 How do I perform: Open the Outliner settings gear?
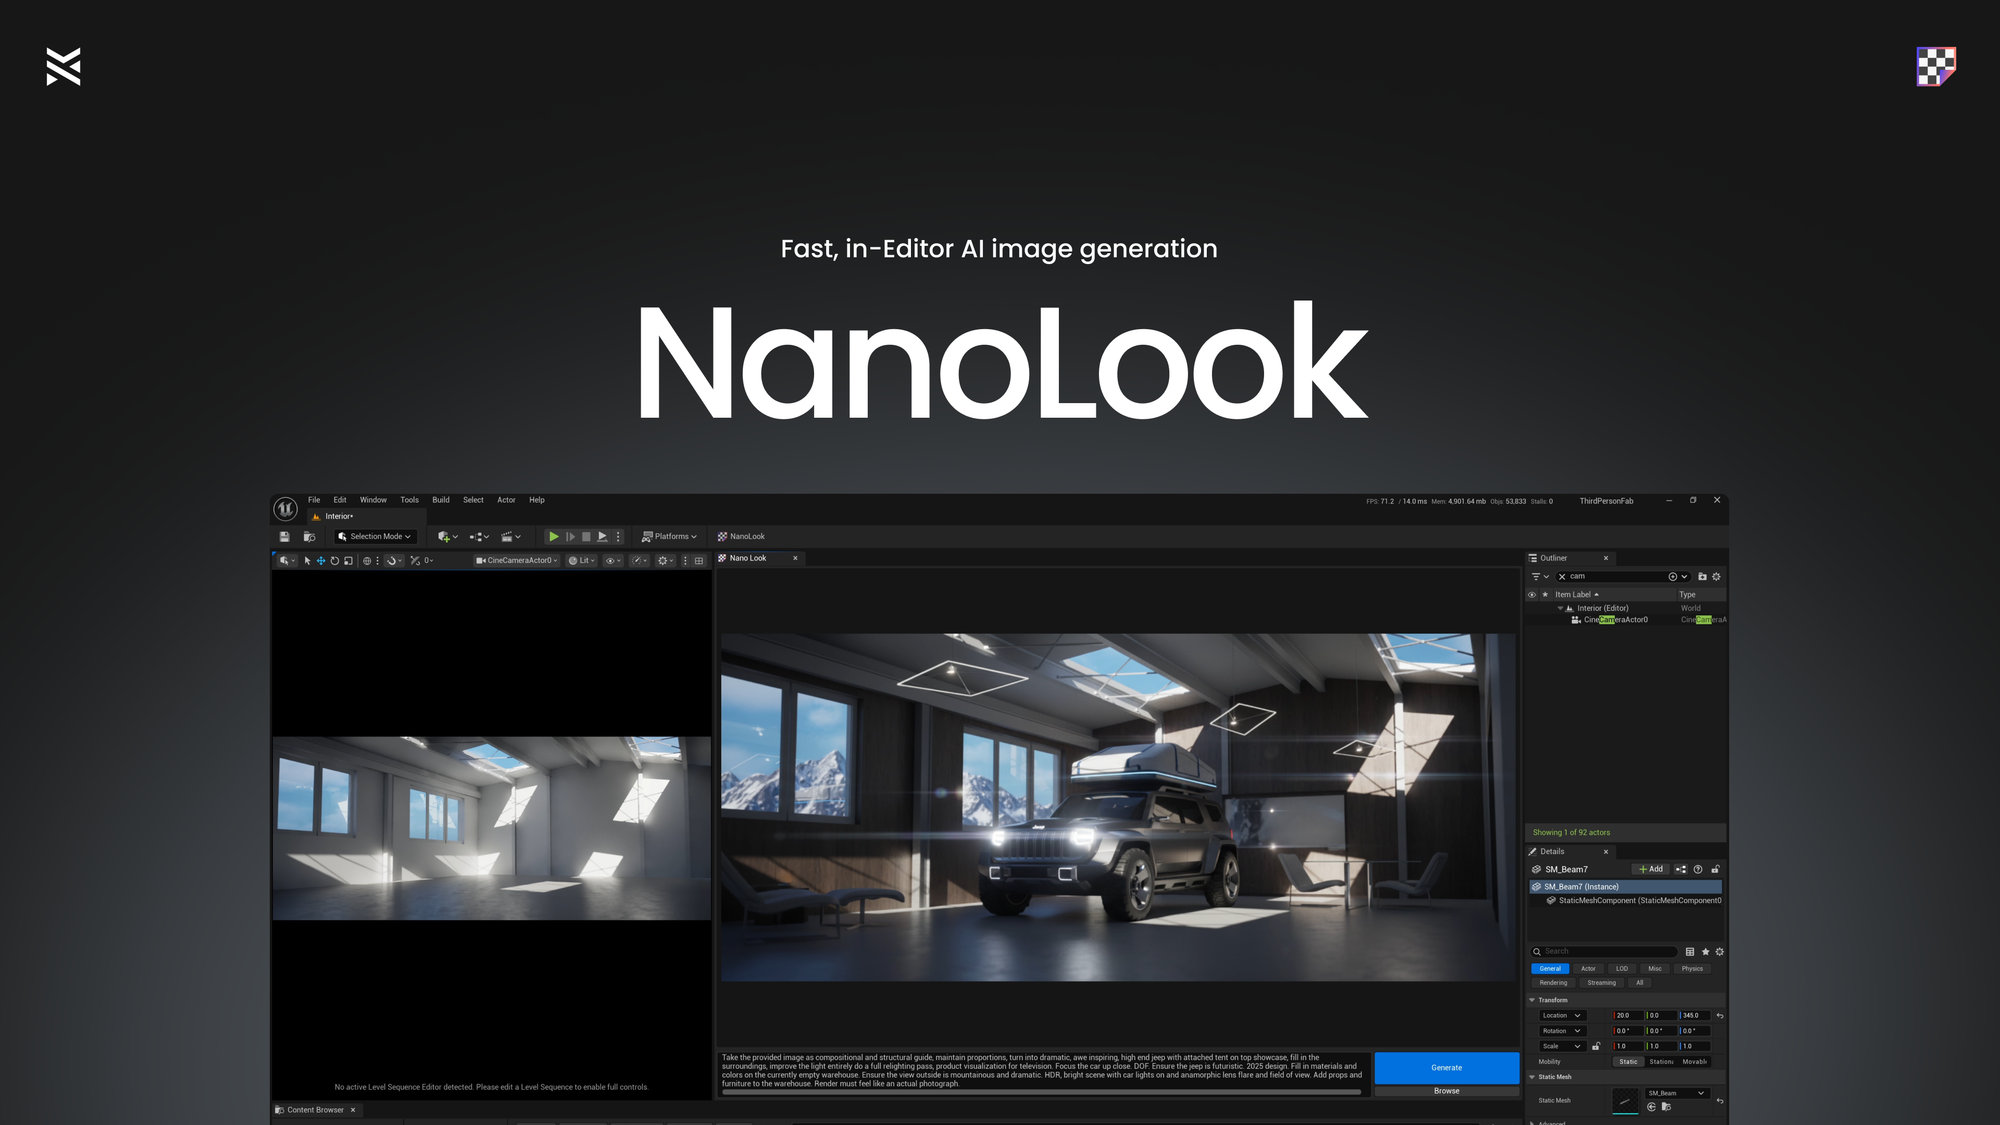pyautogui.click(x=1716, y=577)
